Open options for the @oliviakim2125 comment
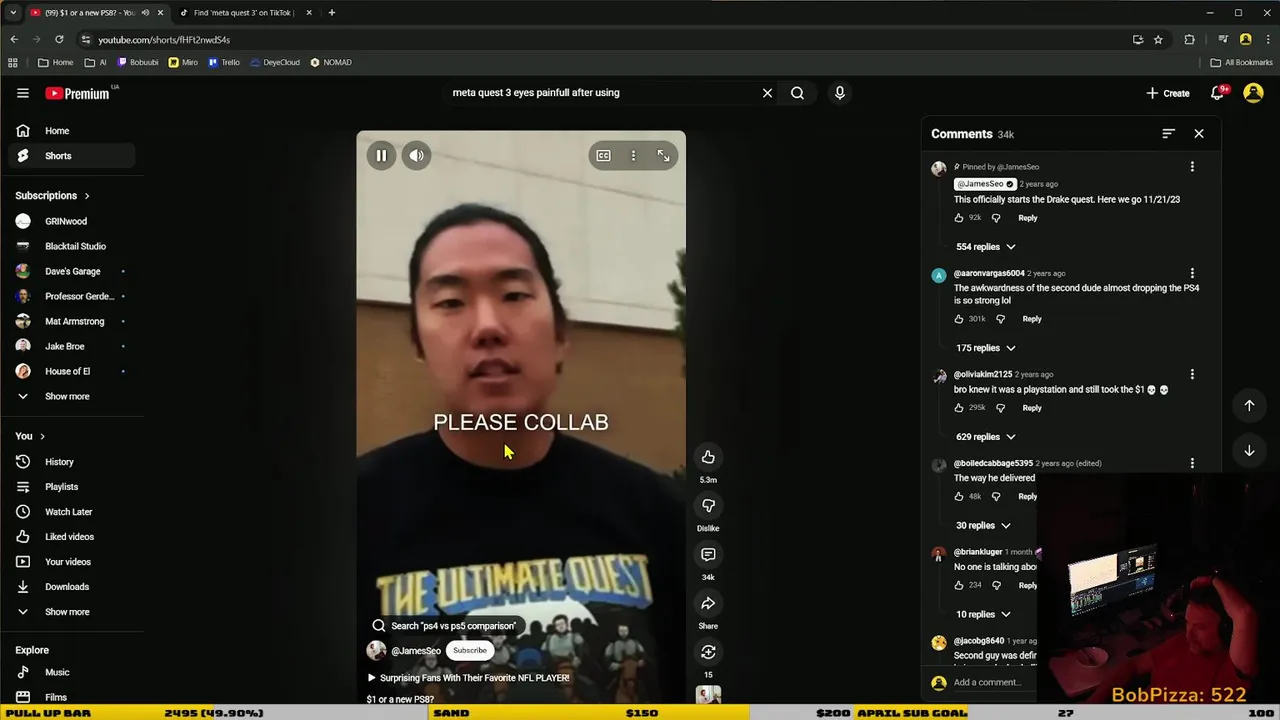This screenshot has height=720, width=1280. [1192, 374]
